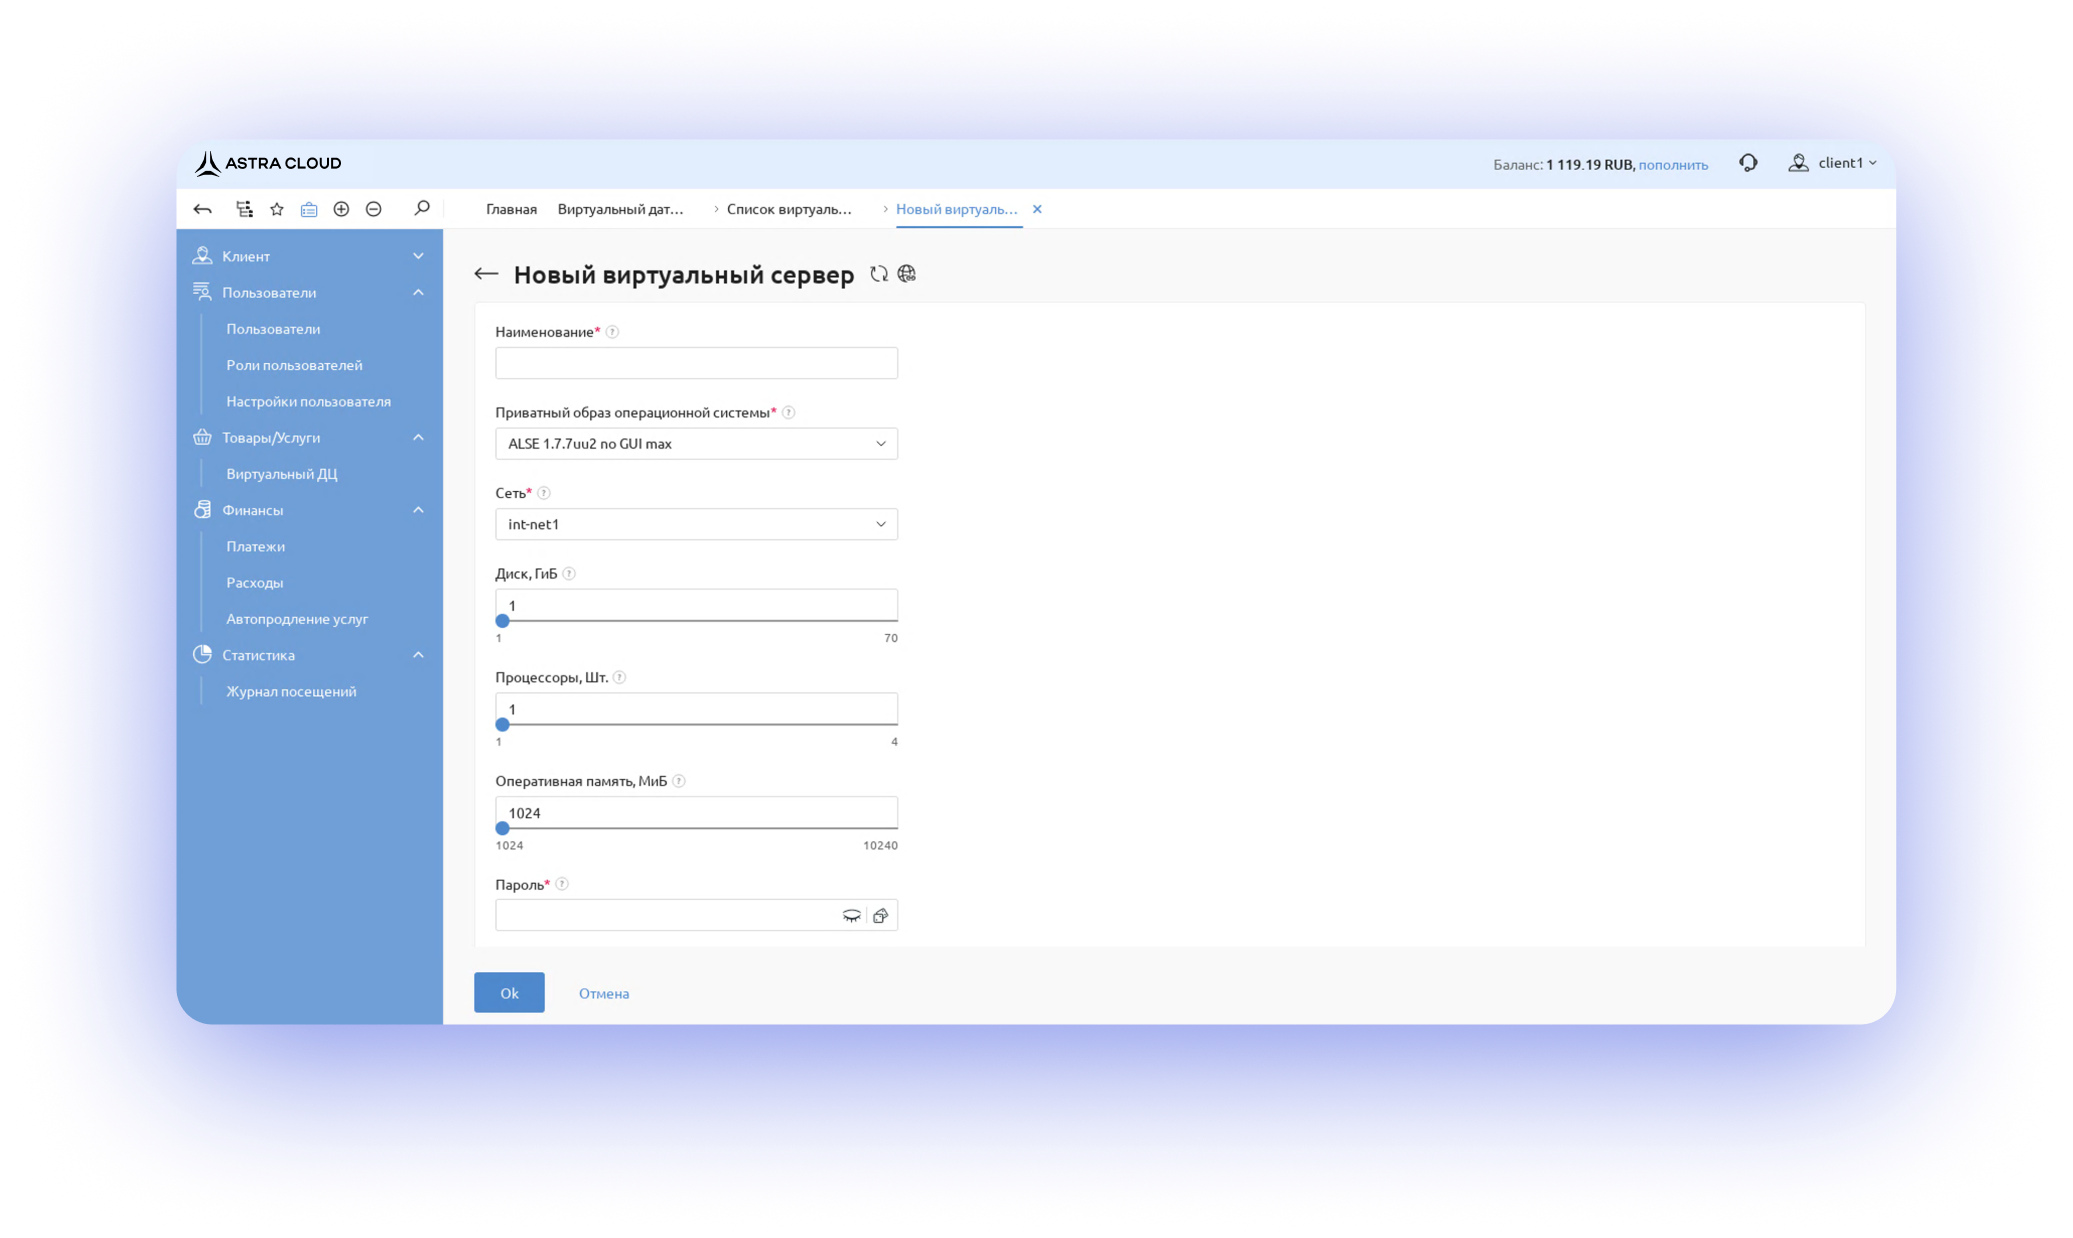Viewport: 2073px width, 1238px height.
Task: Click the Отмена link
Action: (604, 993)
